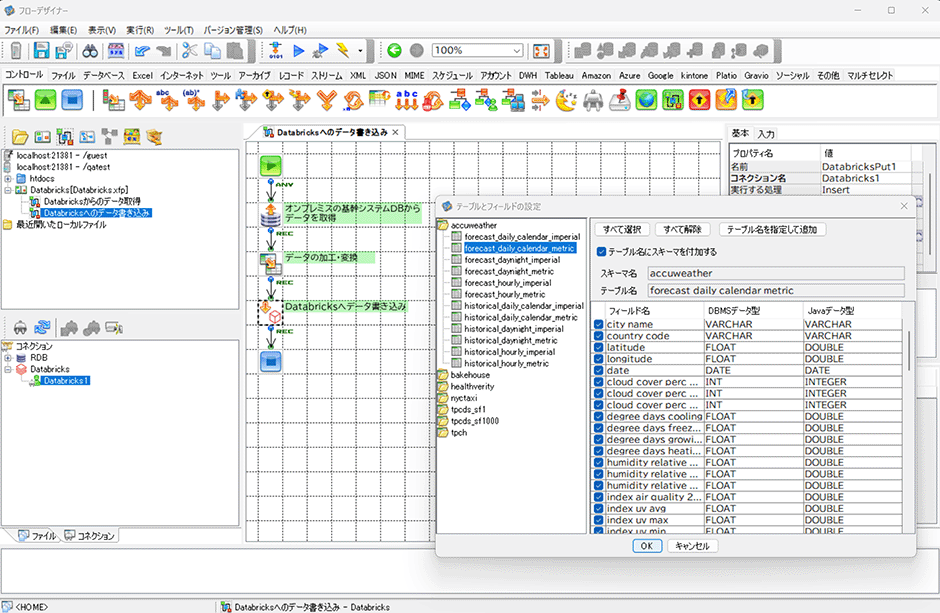
Task: Click the すべて解除 button
Action: coord(682,229)
